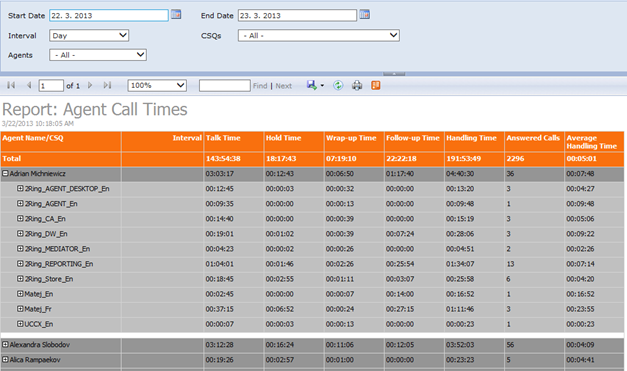The width and height of the screenshot is (627, 371).
Task: Click total talk time 143:54:38
Action: point(223,159)
